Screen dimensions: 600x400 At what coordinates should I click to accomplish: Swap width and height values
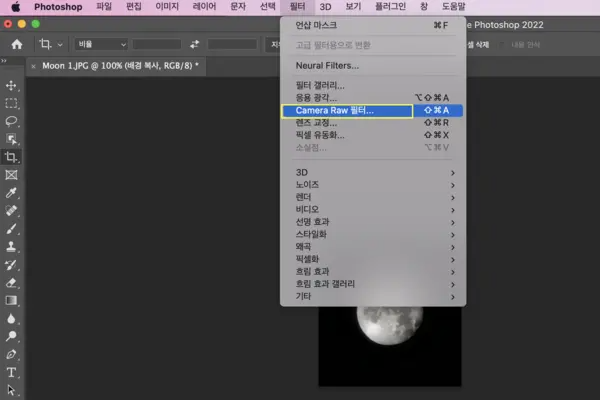pos(194,44)
